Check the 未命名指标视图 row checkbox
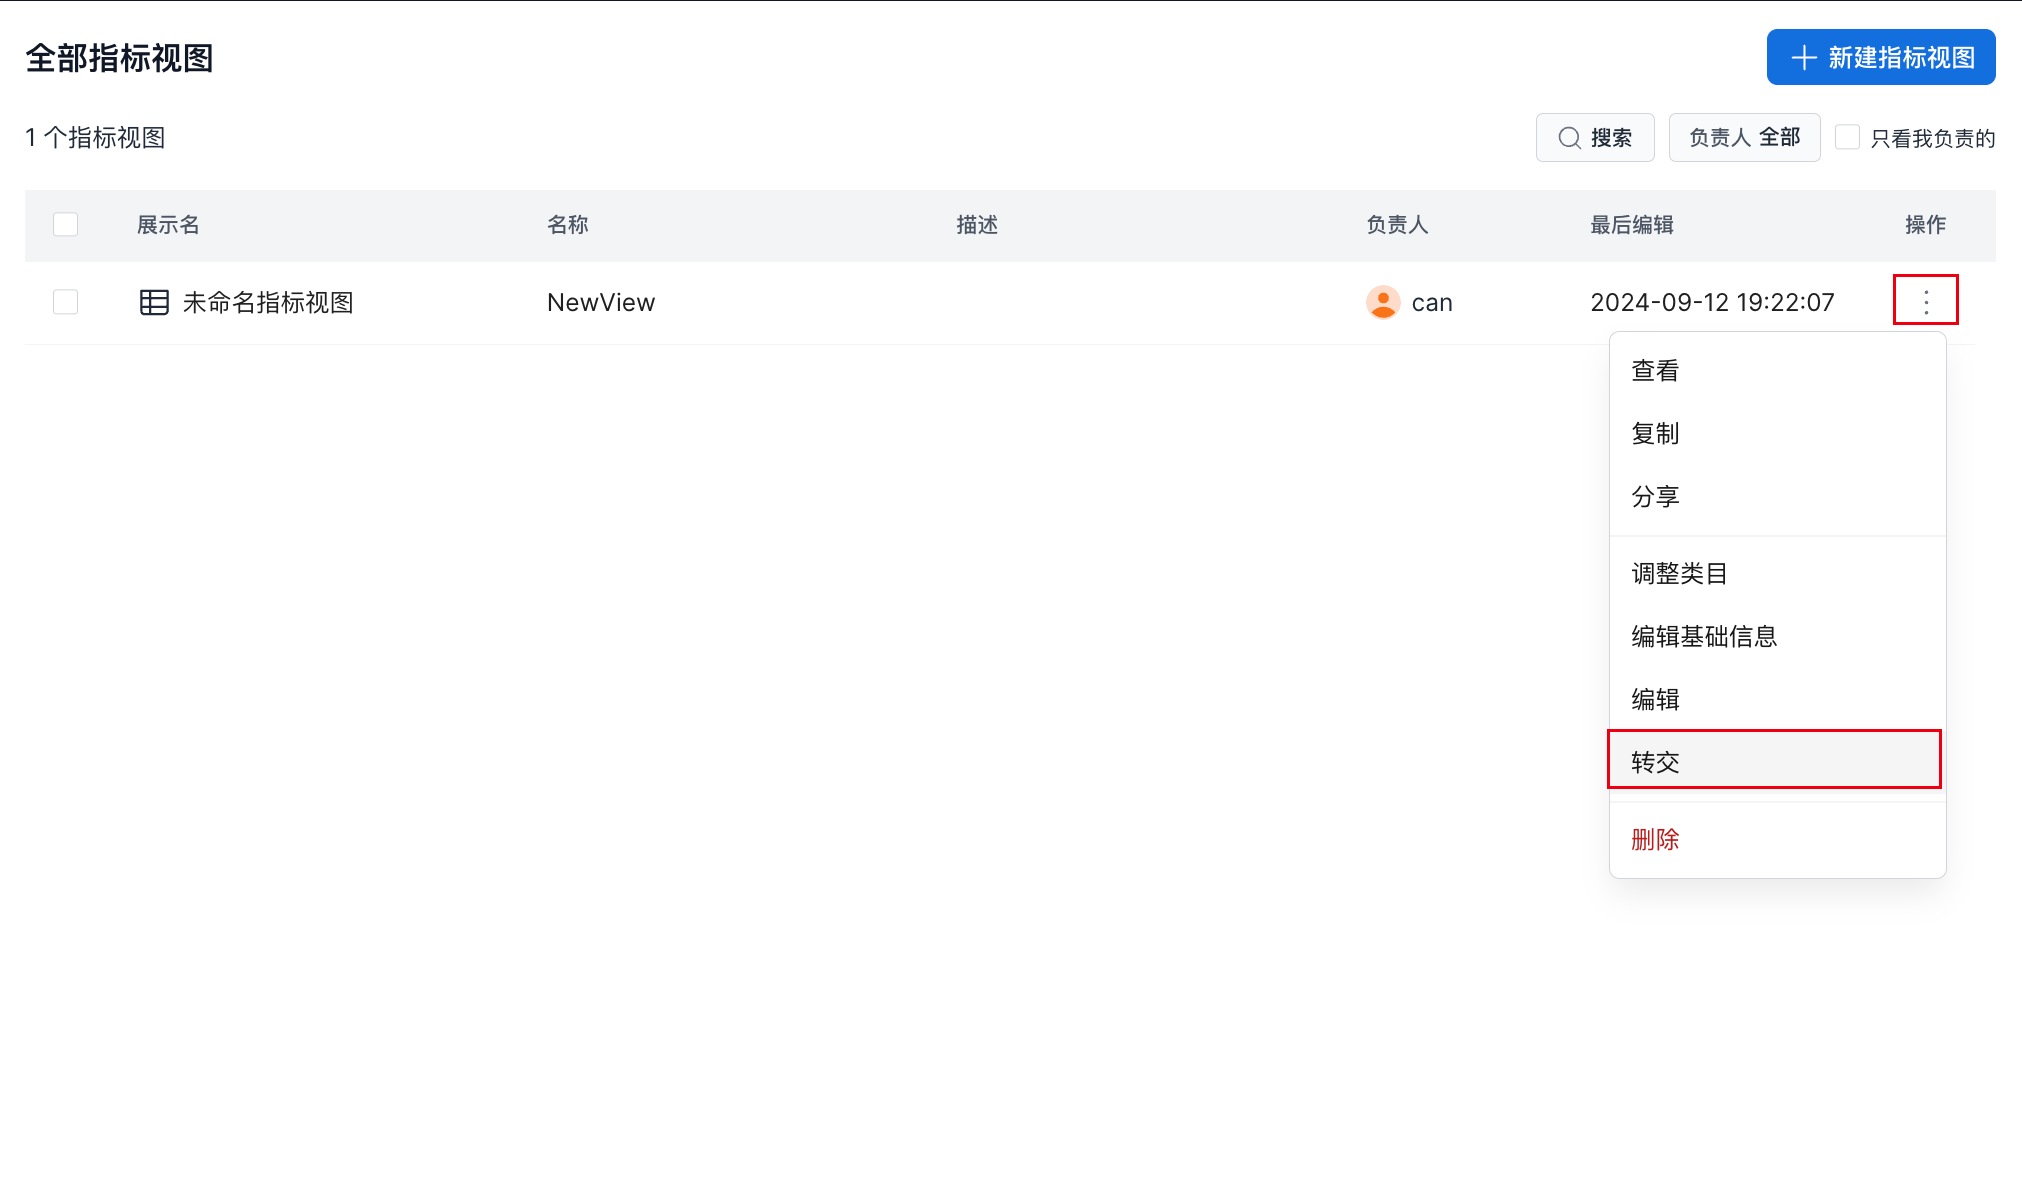 [66, 302]
